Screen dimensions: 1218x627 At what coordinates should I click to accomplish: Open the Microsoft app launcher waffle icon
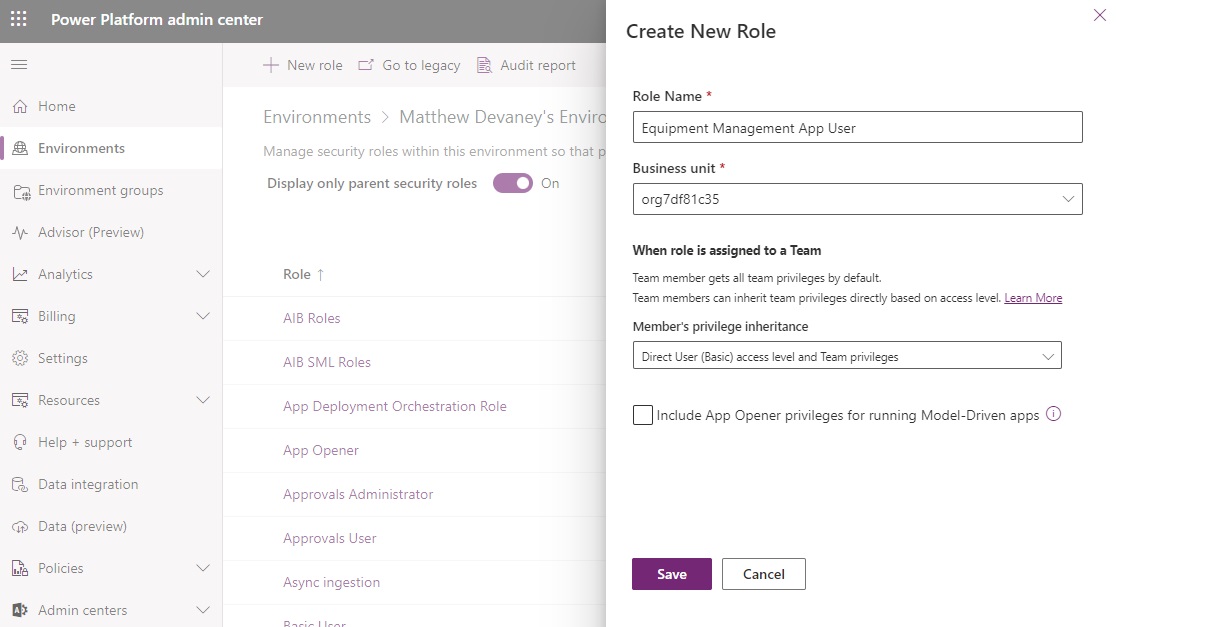[x=18, y=19]
